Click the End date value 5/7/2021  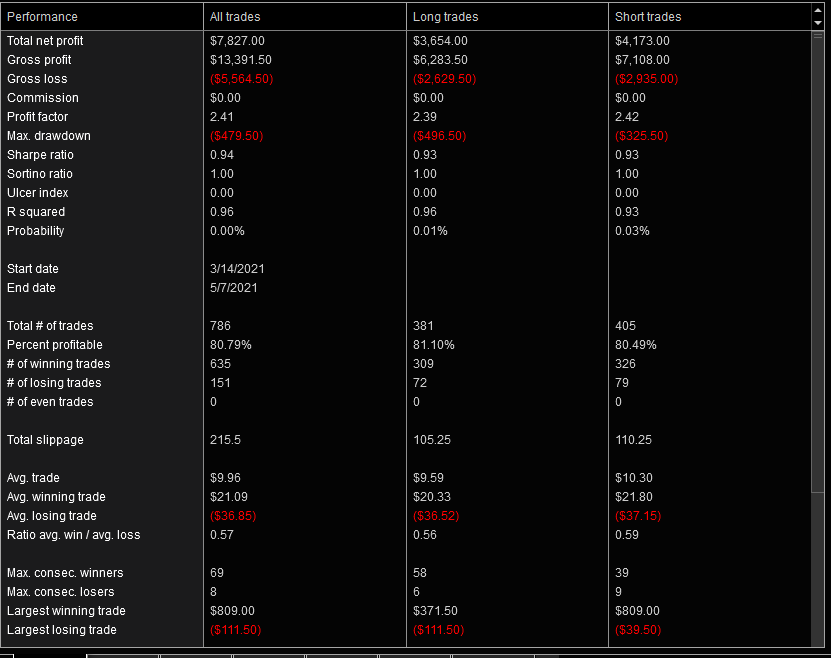click(x=233, y=288)
